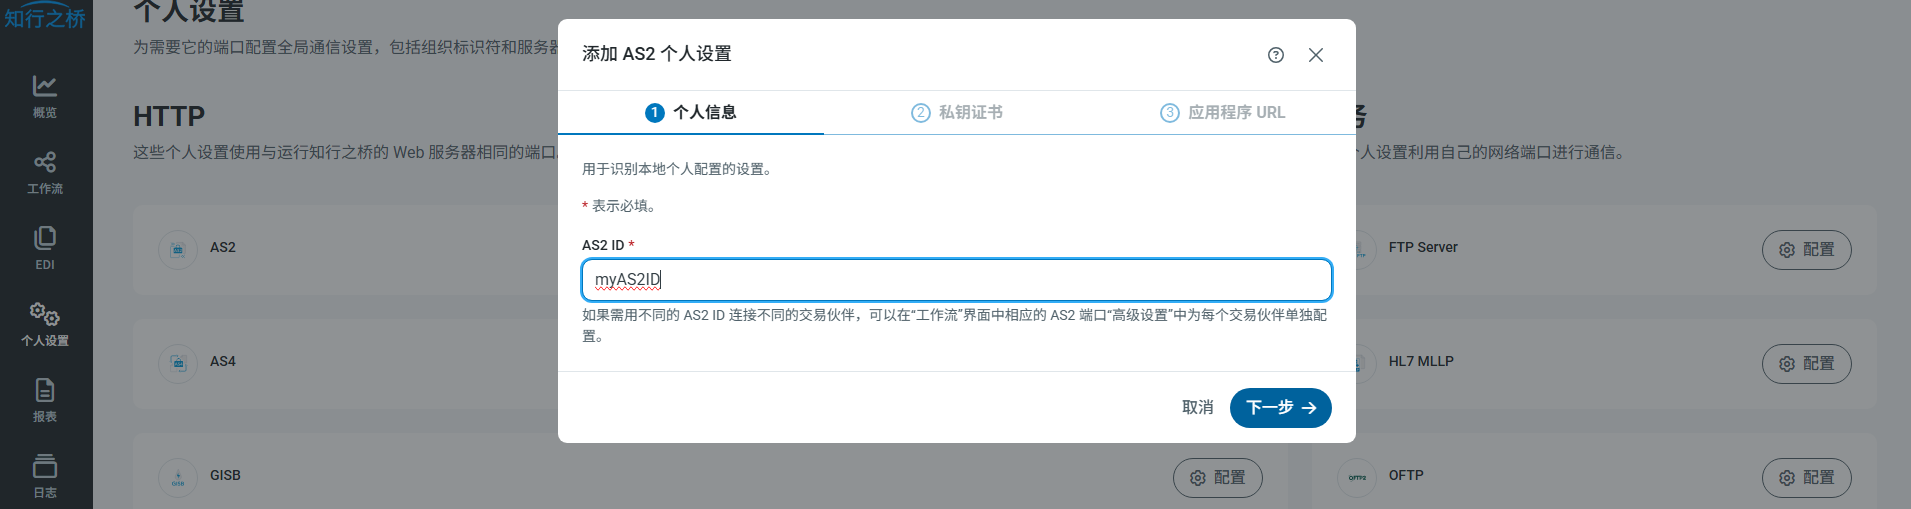Click the AS2 ID input field

[956, 280]
